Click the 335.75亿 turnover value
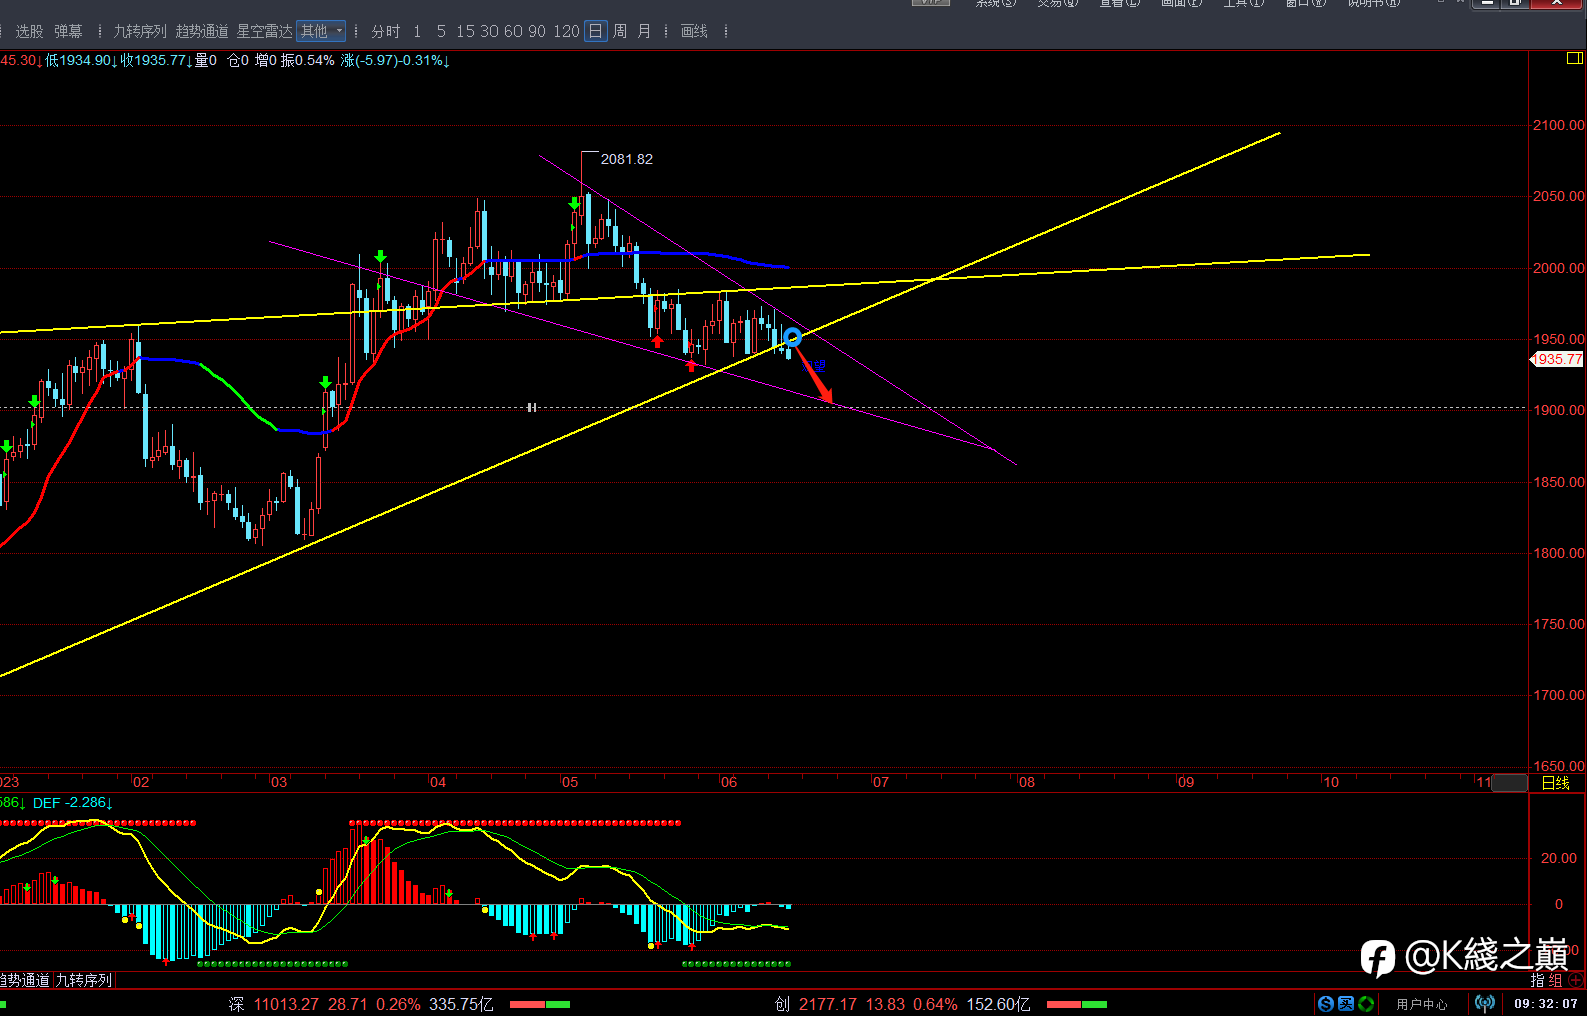 coord(461,1004)
